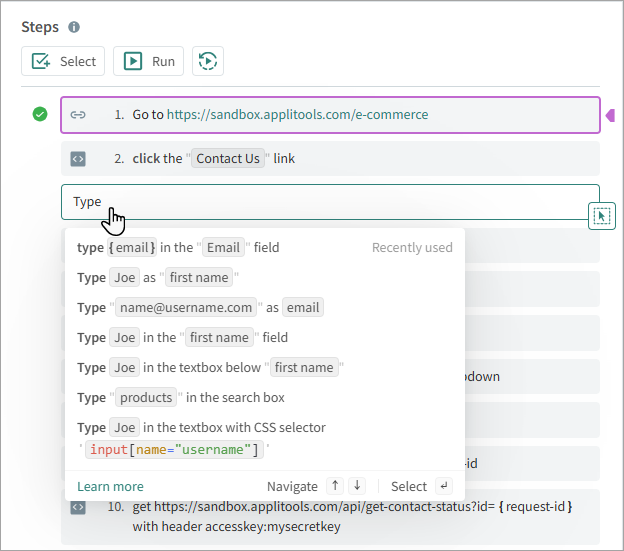The width and height of the screenshot is (624, 551).
Task: Click the code icon on step 2
Action: tap(78, 158)
